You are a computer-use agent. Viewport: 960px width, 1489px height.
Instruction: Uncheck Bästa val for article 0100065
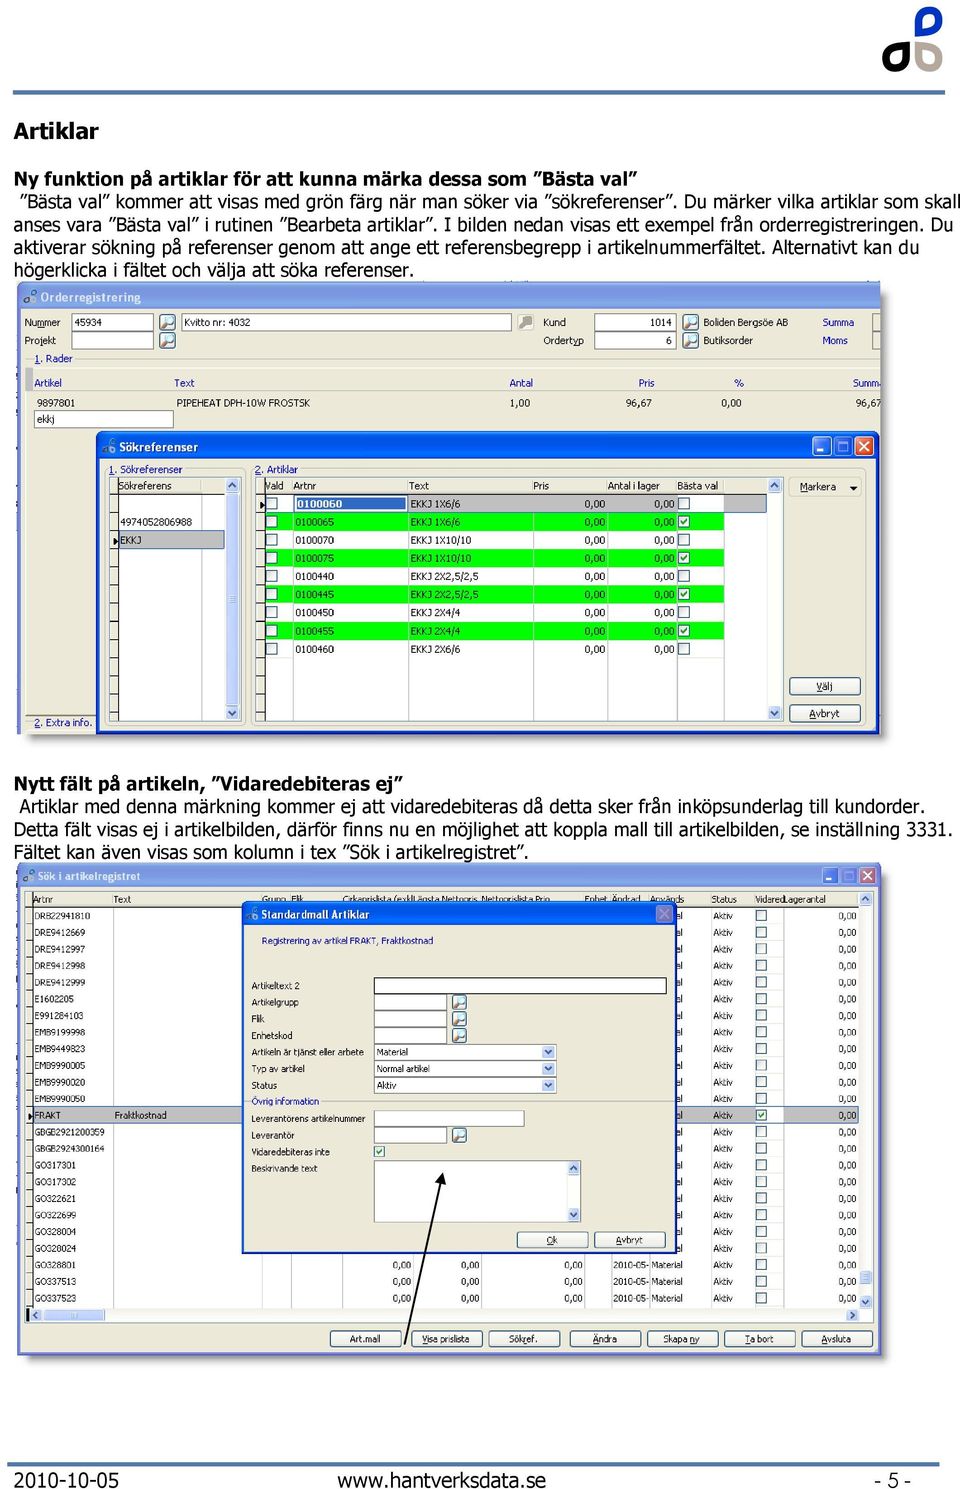click(684, 522)
